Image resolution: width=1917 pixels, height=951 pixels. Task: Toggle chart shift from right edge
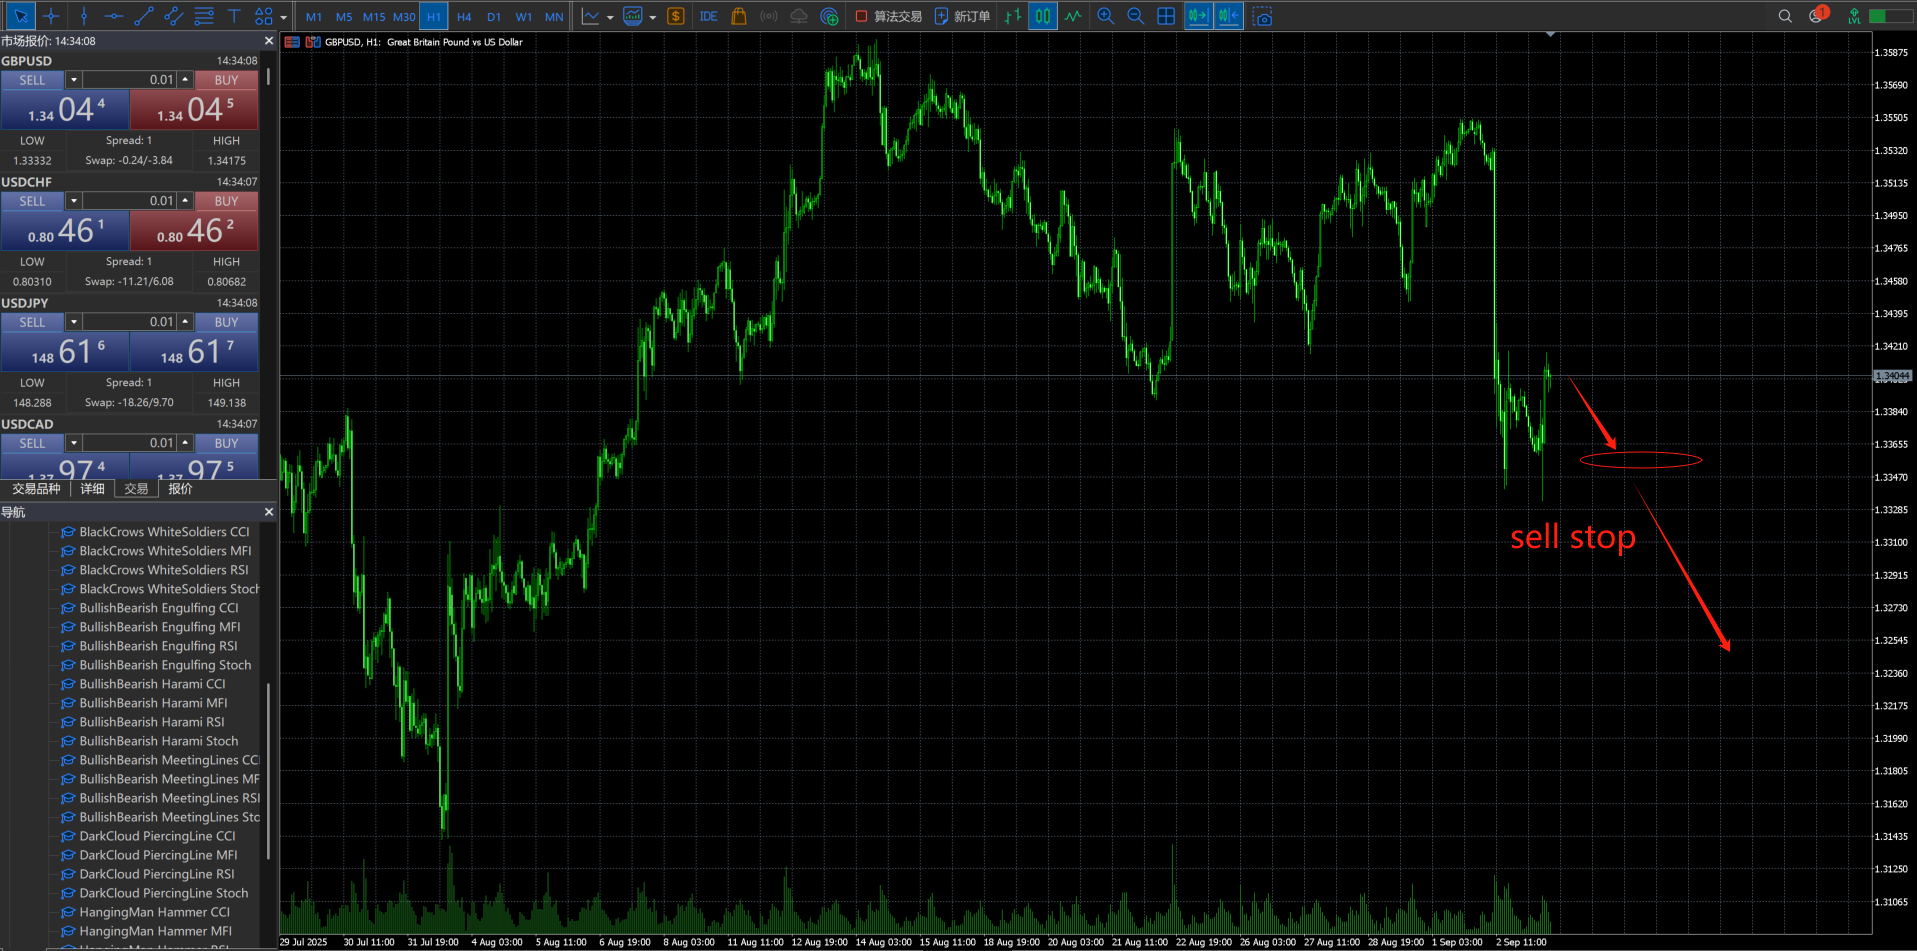(x=1229, y=16)
